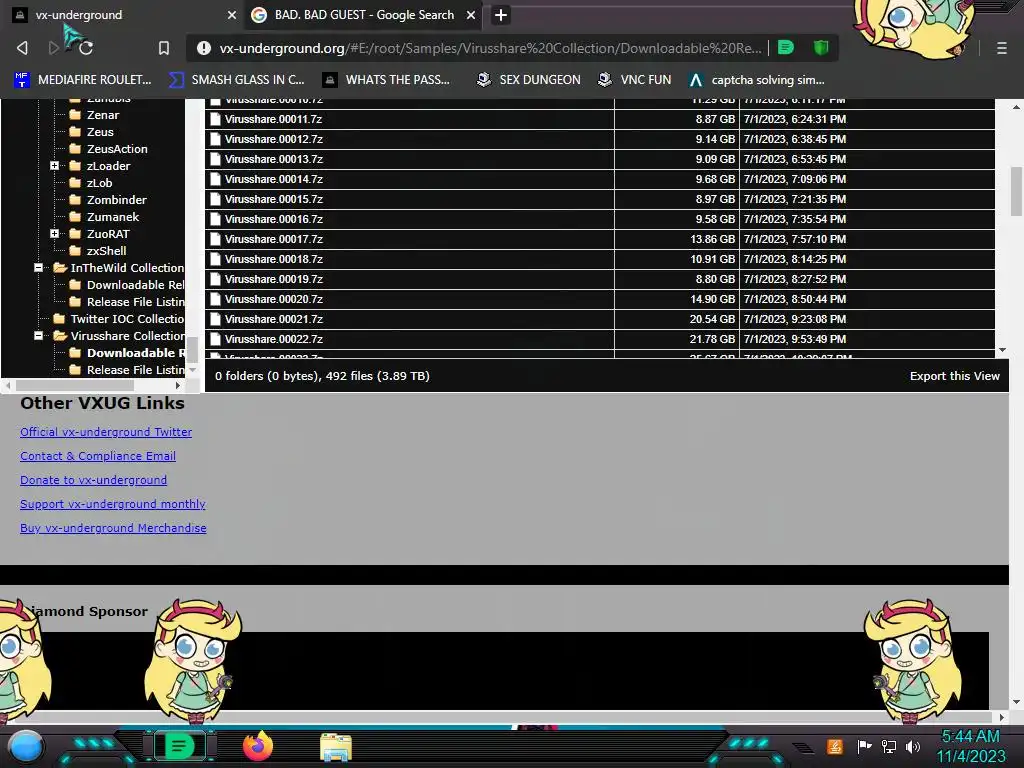Open the VNC FUN bookmark

tap(635, 80)
